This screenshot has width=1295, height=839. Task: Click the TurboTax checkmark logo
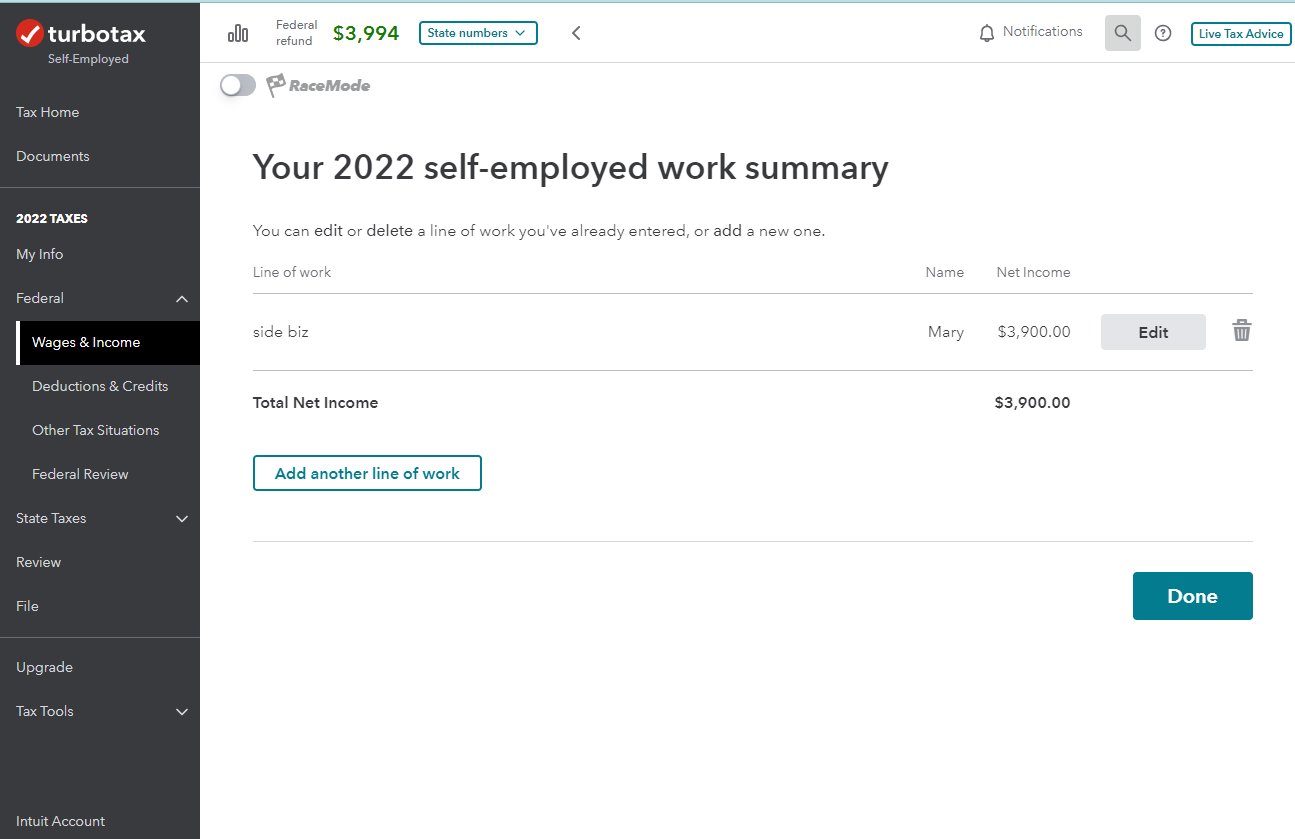(30, 34)
